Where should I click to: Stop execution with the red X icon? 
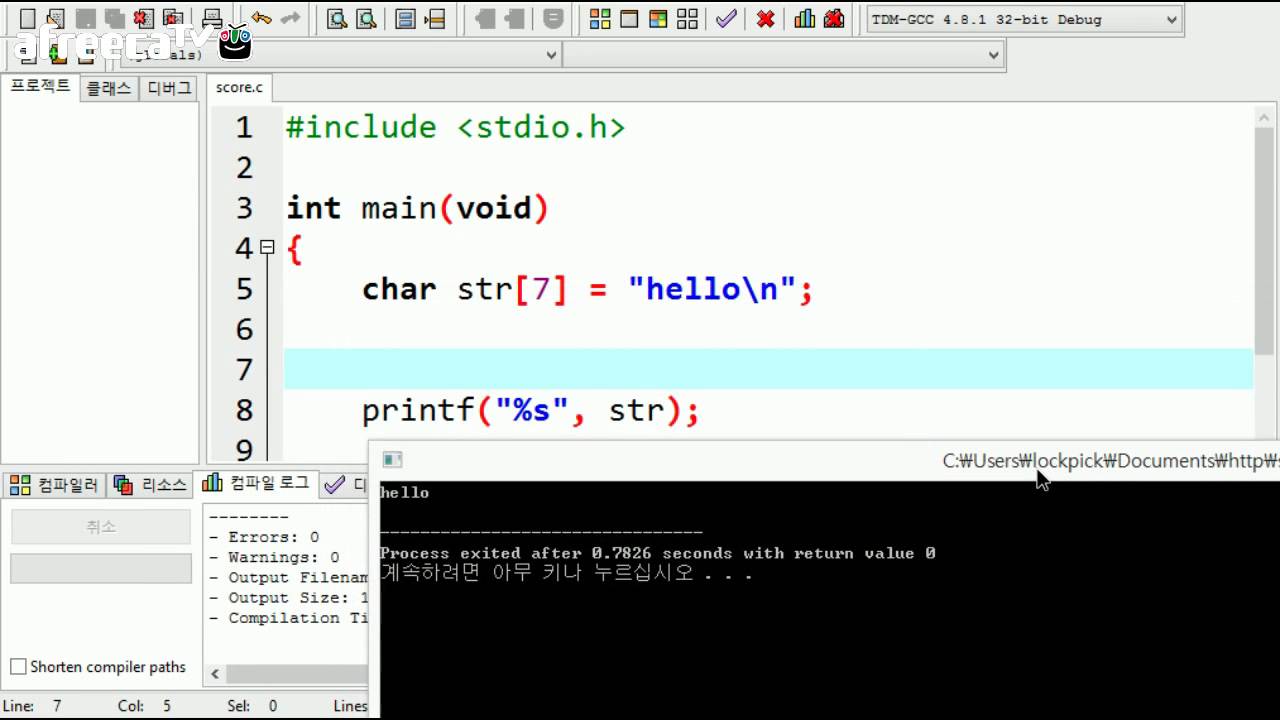point(766,18)
